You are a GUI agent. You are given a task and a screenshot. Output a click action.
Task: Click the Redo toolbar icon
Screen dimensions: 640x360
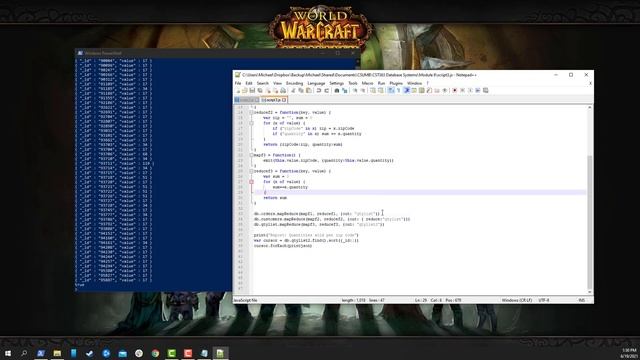327,90
